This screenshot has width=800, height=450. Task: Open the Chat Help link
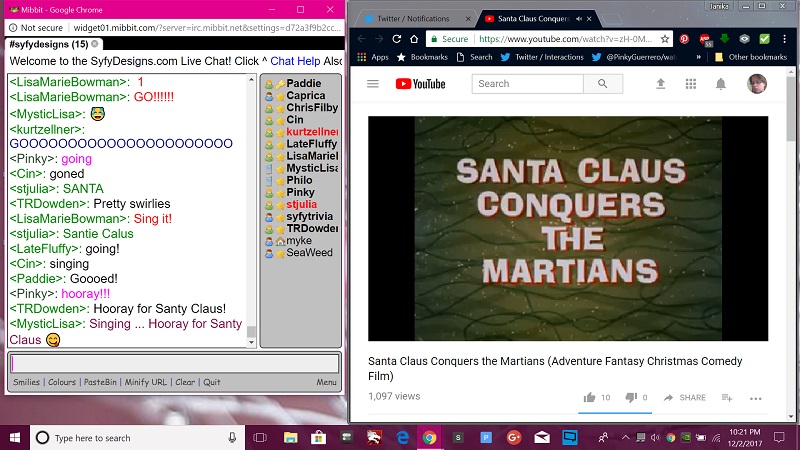pos(295,61)
